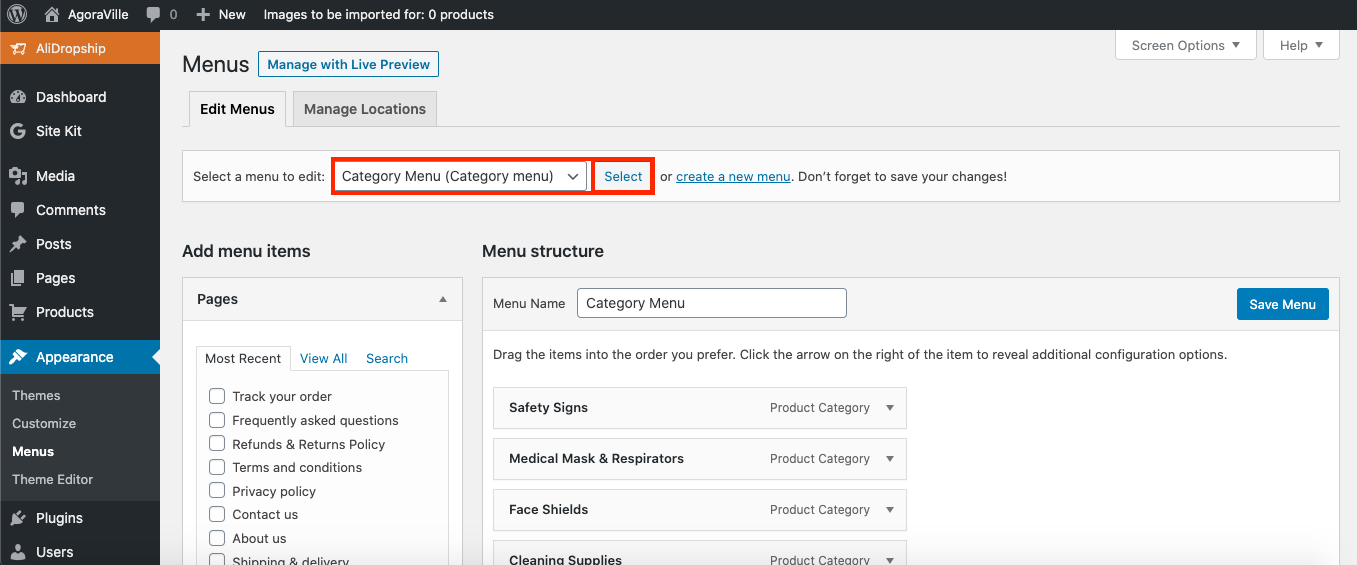Viewport: 1357px width, 565px height.
Task: Expand the Cleaning Supplies item arrow
Action: [890, 559]
